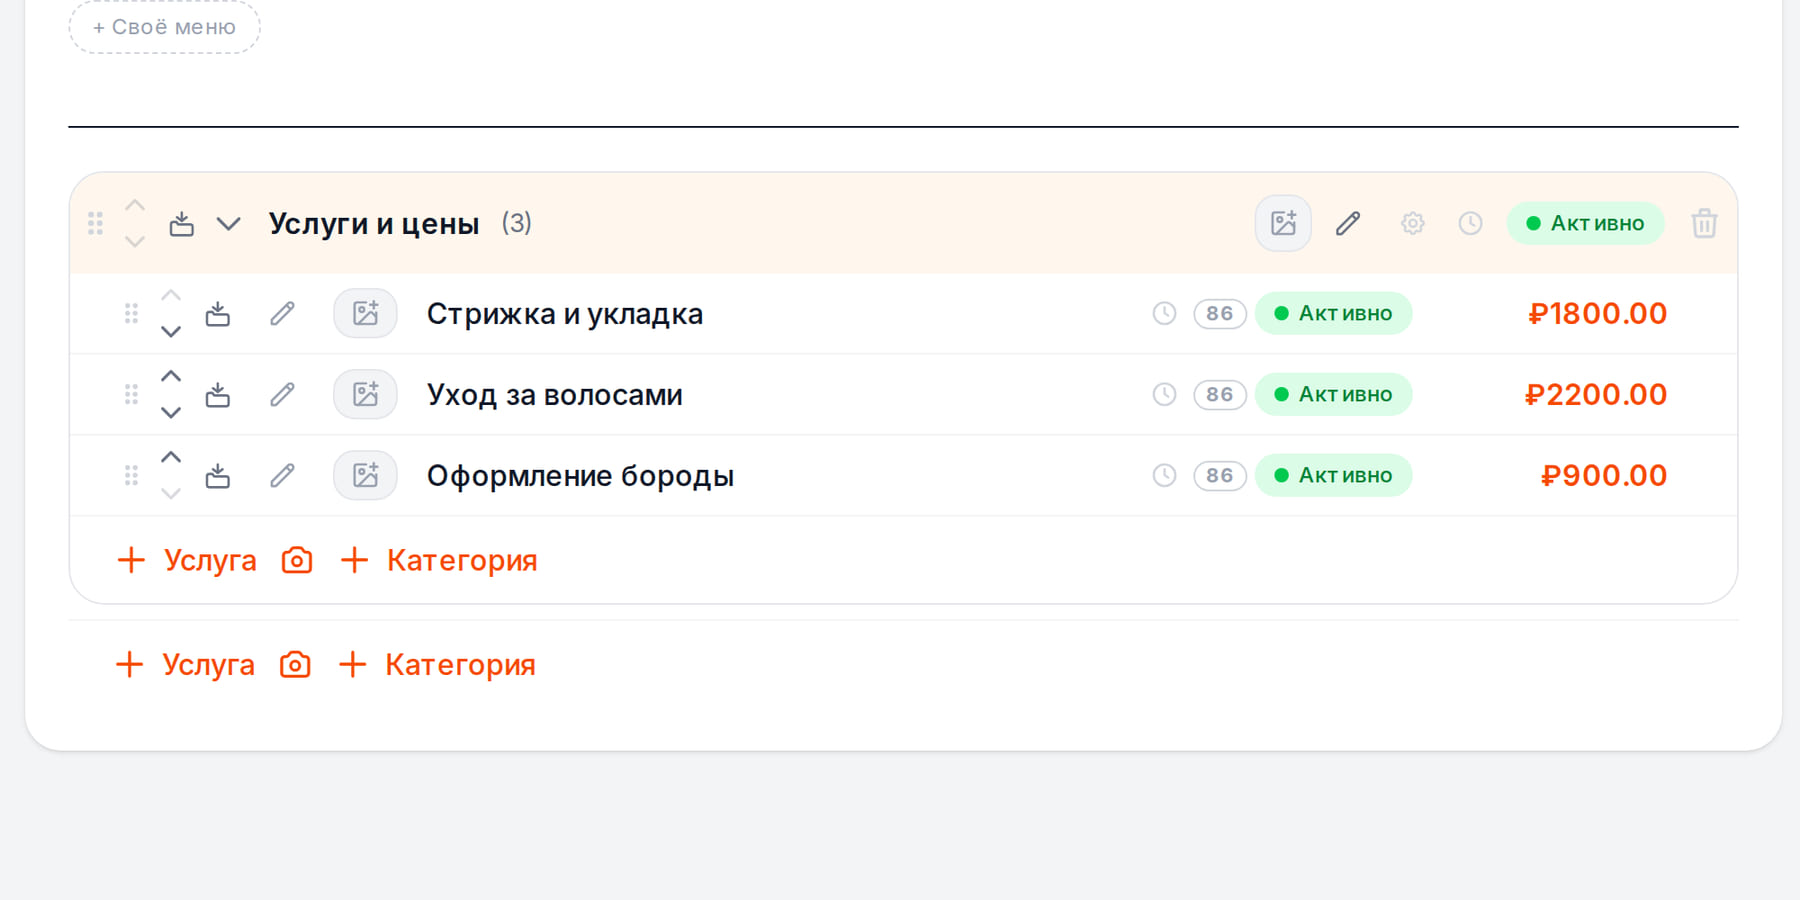
Task: Click camera icon below the category card
Action: point(295,664)
